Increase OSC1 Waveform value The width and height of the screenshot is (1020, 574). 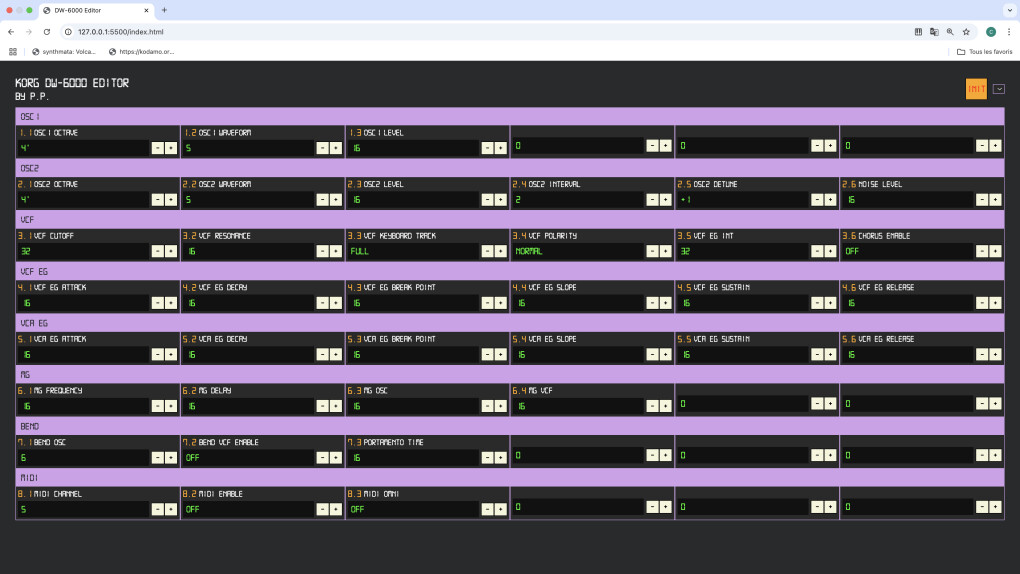pyautogui.click(x=336, y=148)
